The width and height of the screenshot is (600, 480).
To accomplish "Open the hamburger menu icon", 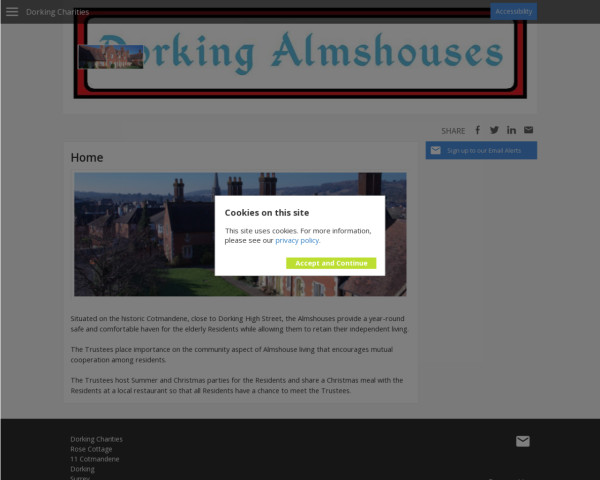I will click(12, 12).
